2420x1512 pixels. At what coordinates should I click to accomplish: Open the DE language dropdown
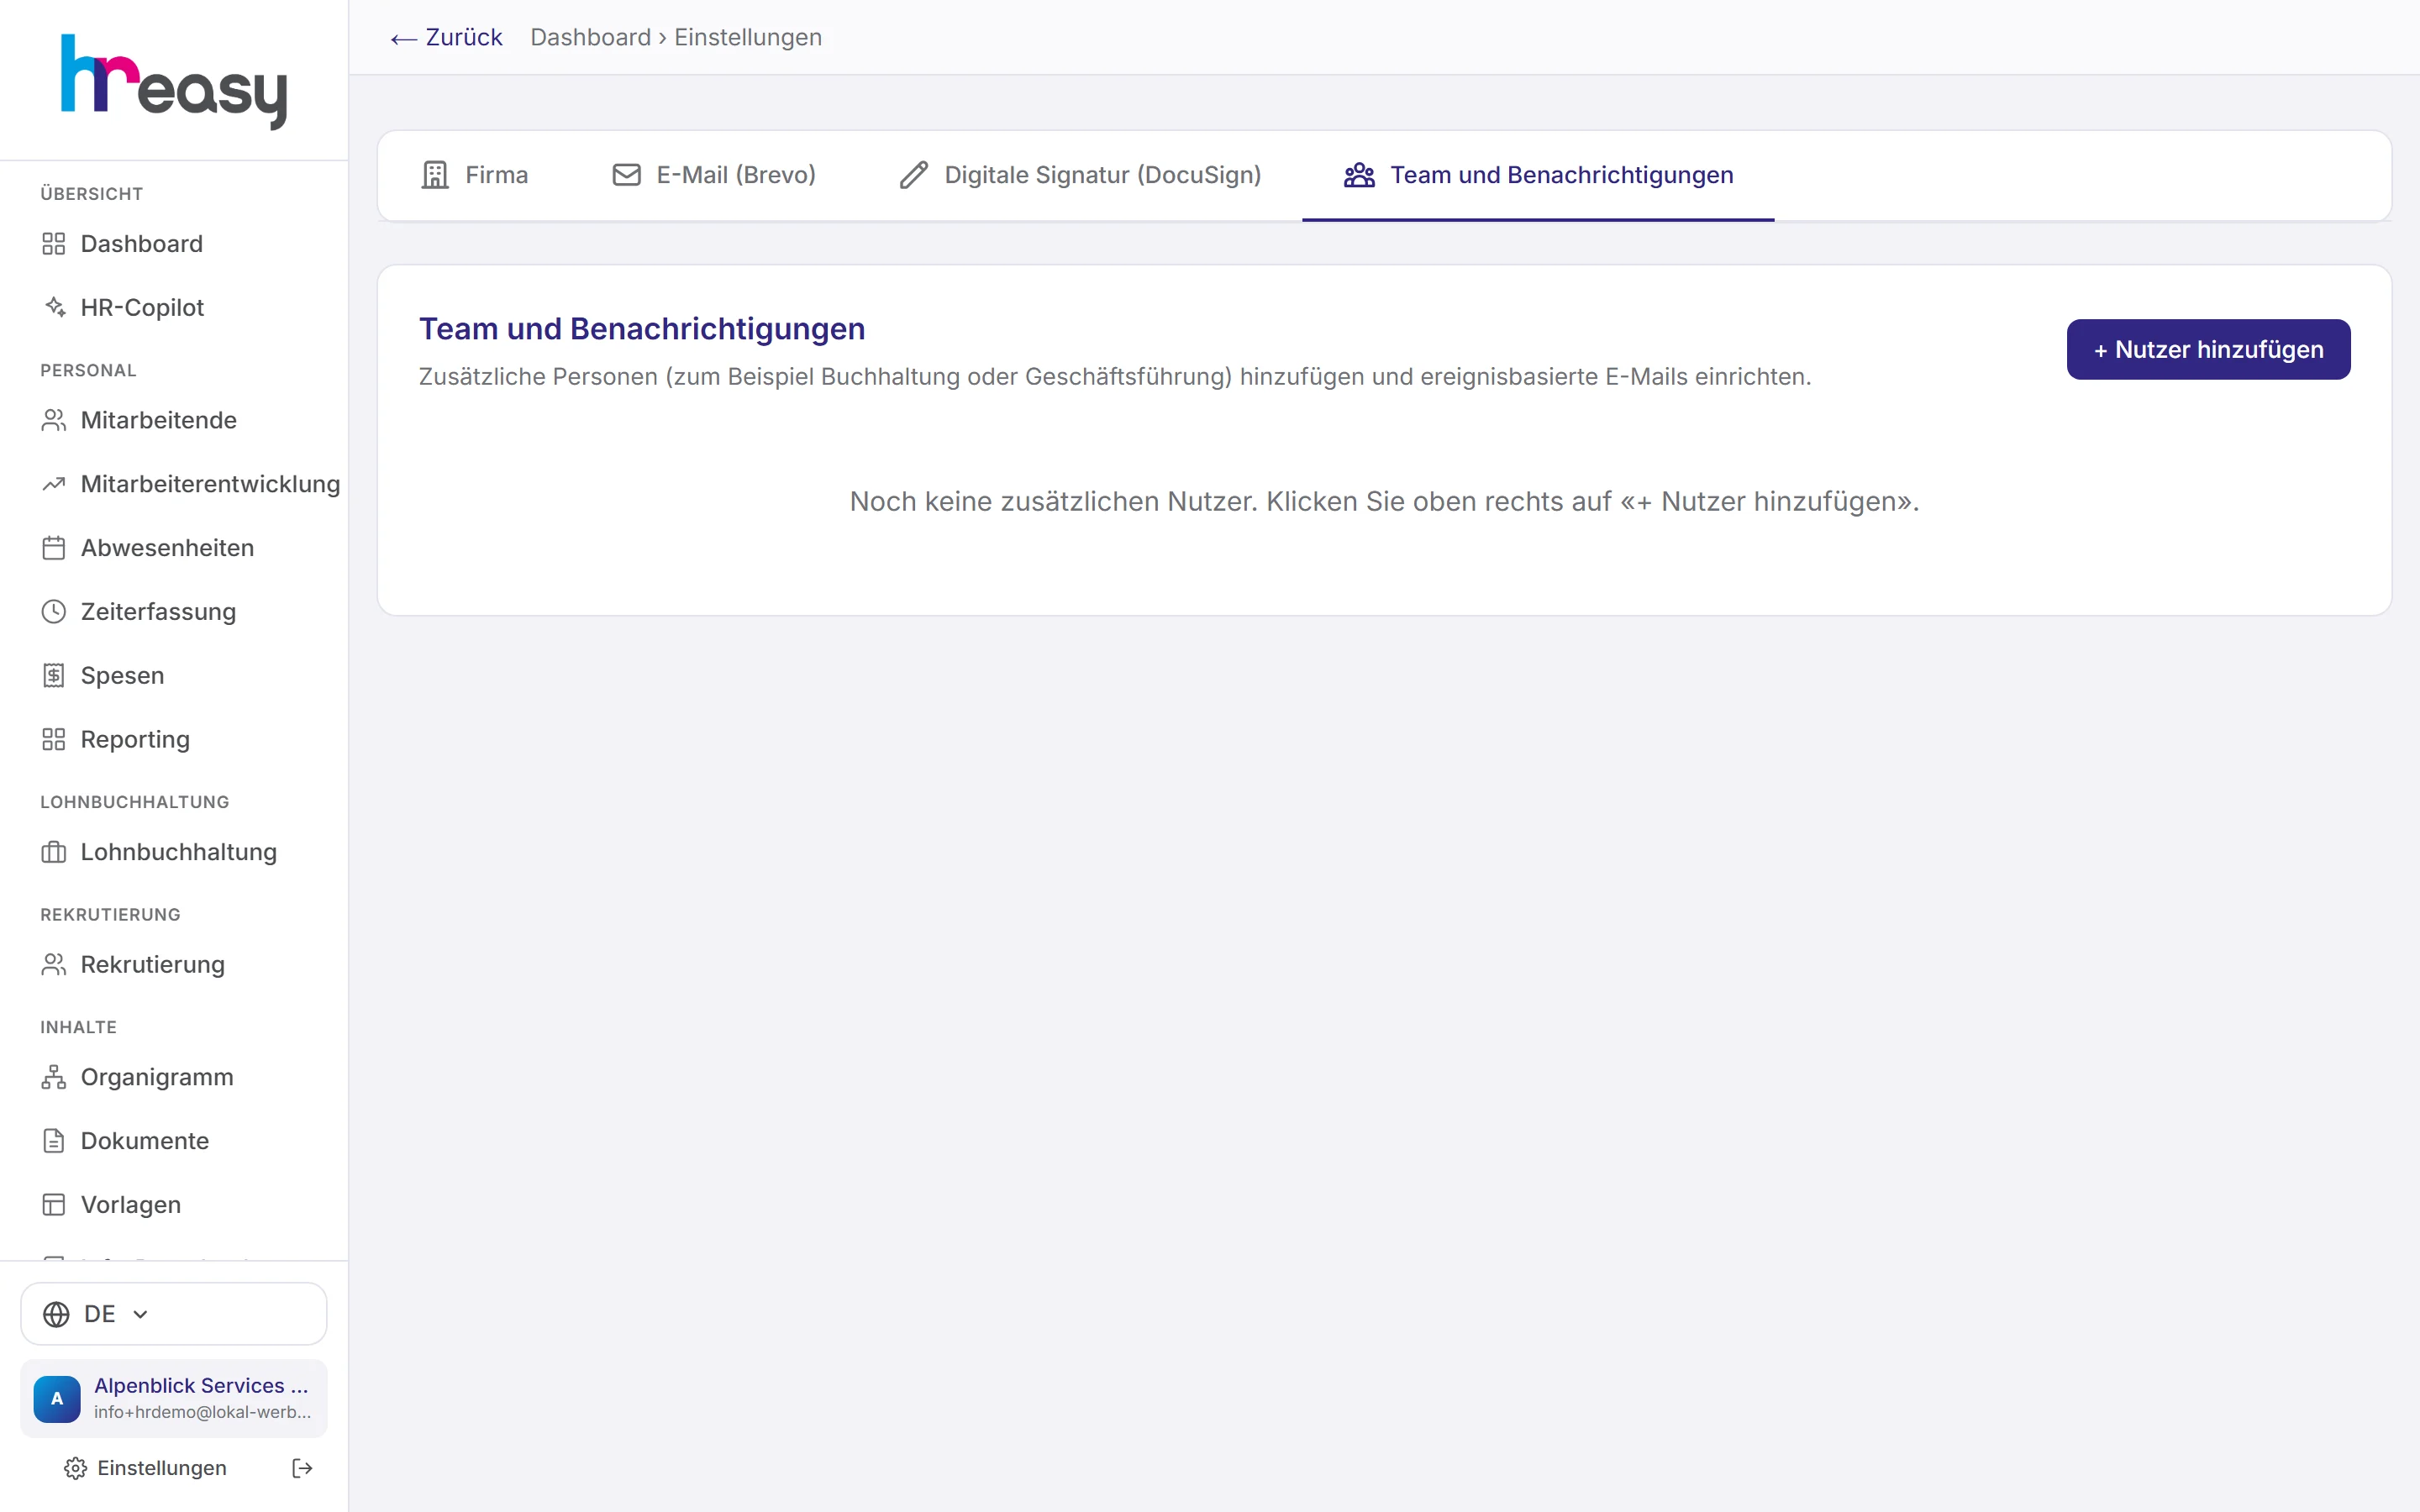(174, 1314)
